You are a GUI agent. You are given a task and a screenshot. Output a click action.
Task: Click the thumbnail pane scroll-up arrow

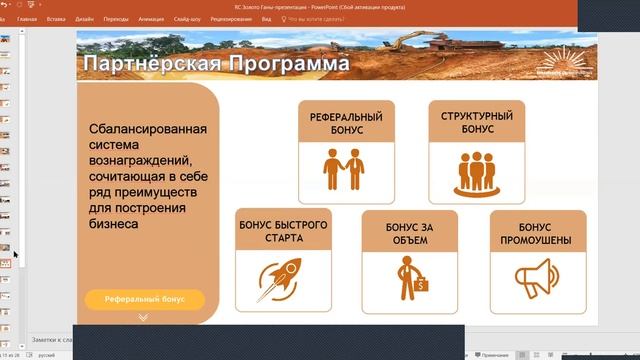[x=22, y=31]
